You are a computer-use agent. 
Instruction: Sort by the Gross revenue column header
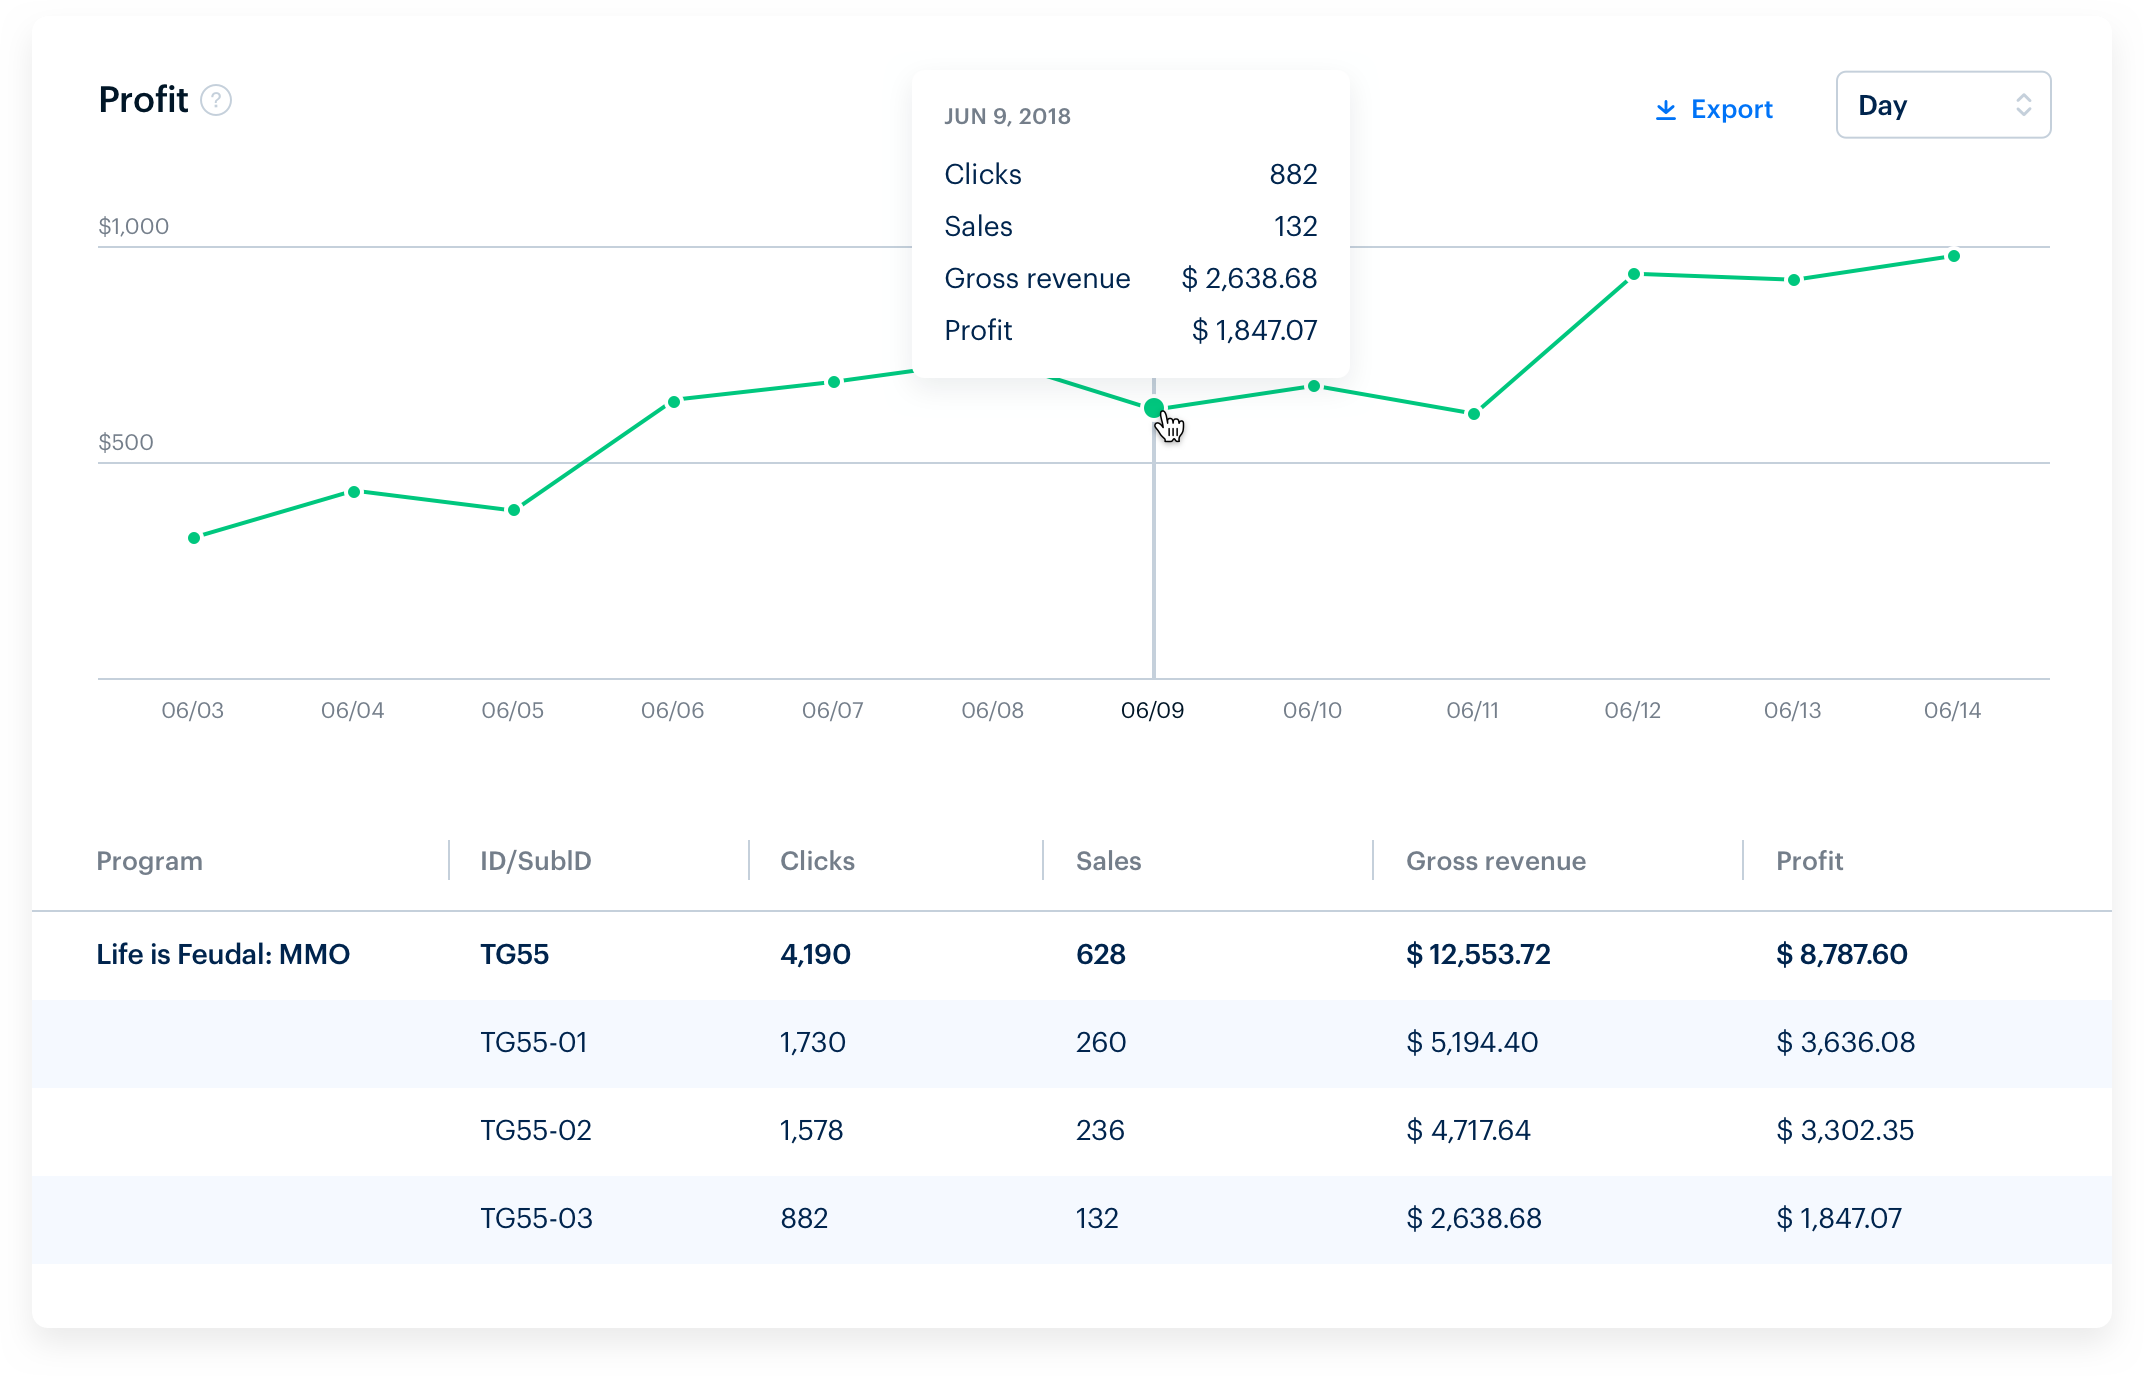point(1496,861)
